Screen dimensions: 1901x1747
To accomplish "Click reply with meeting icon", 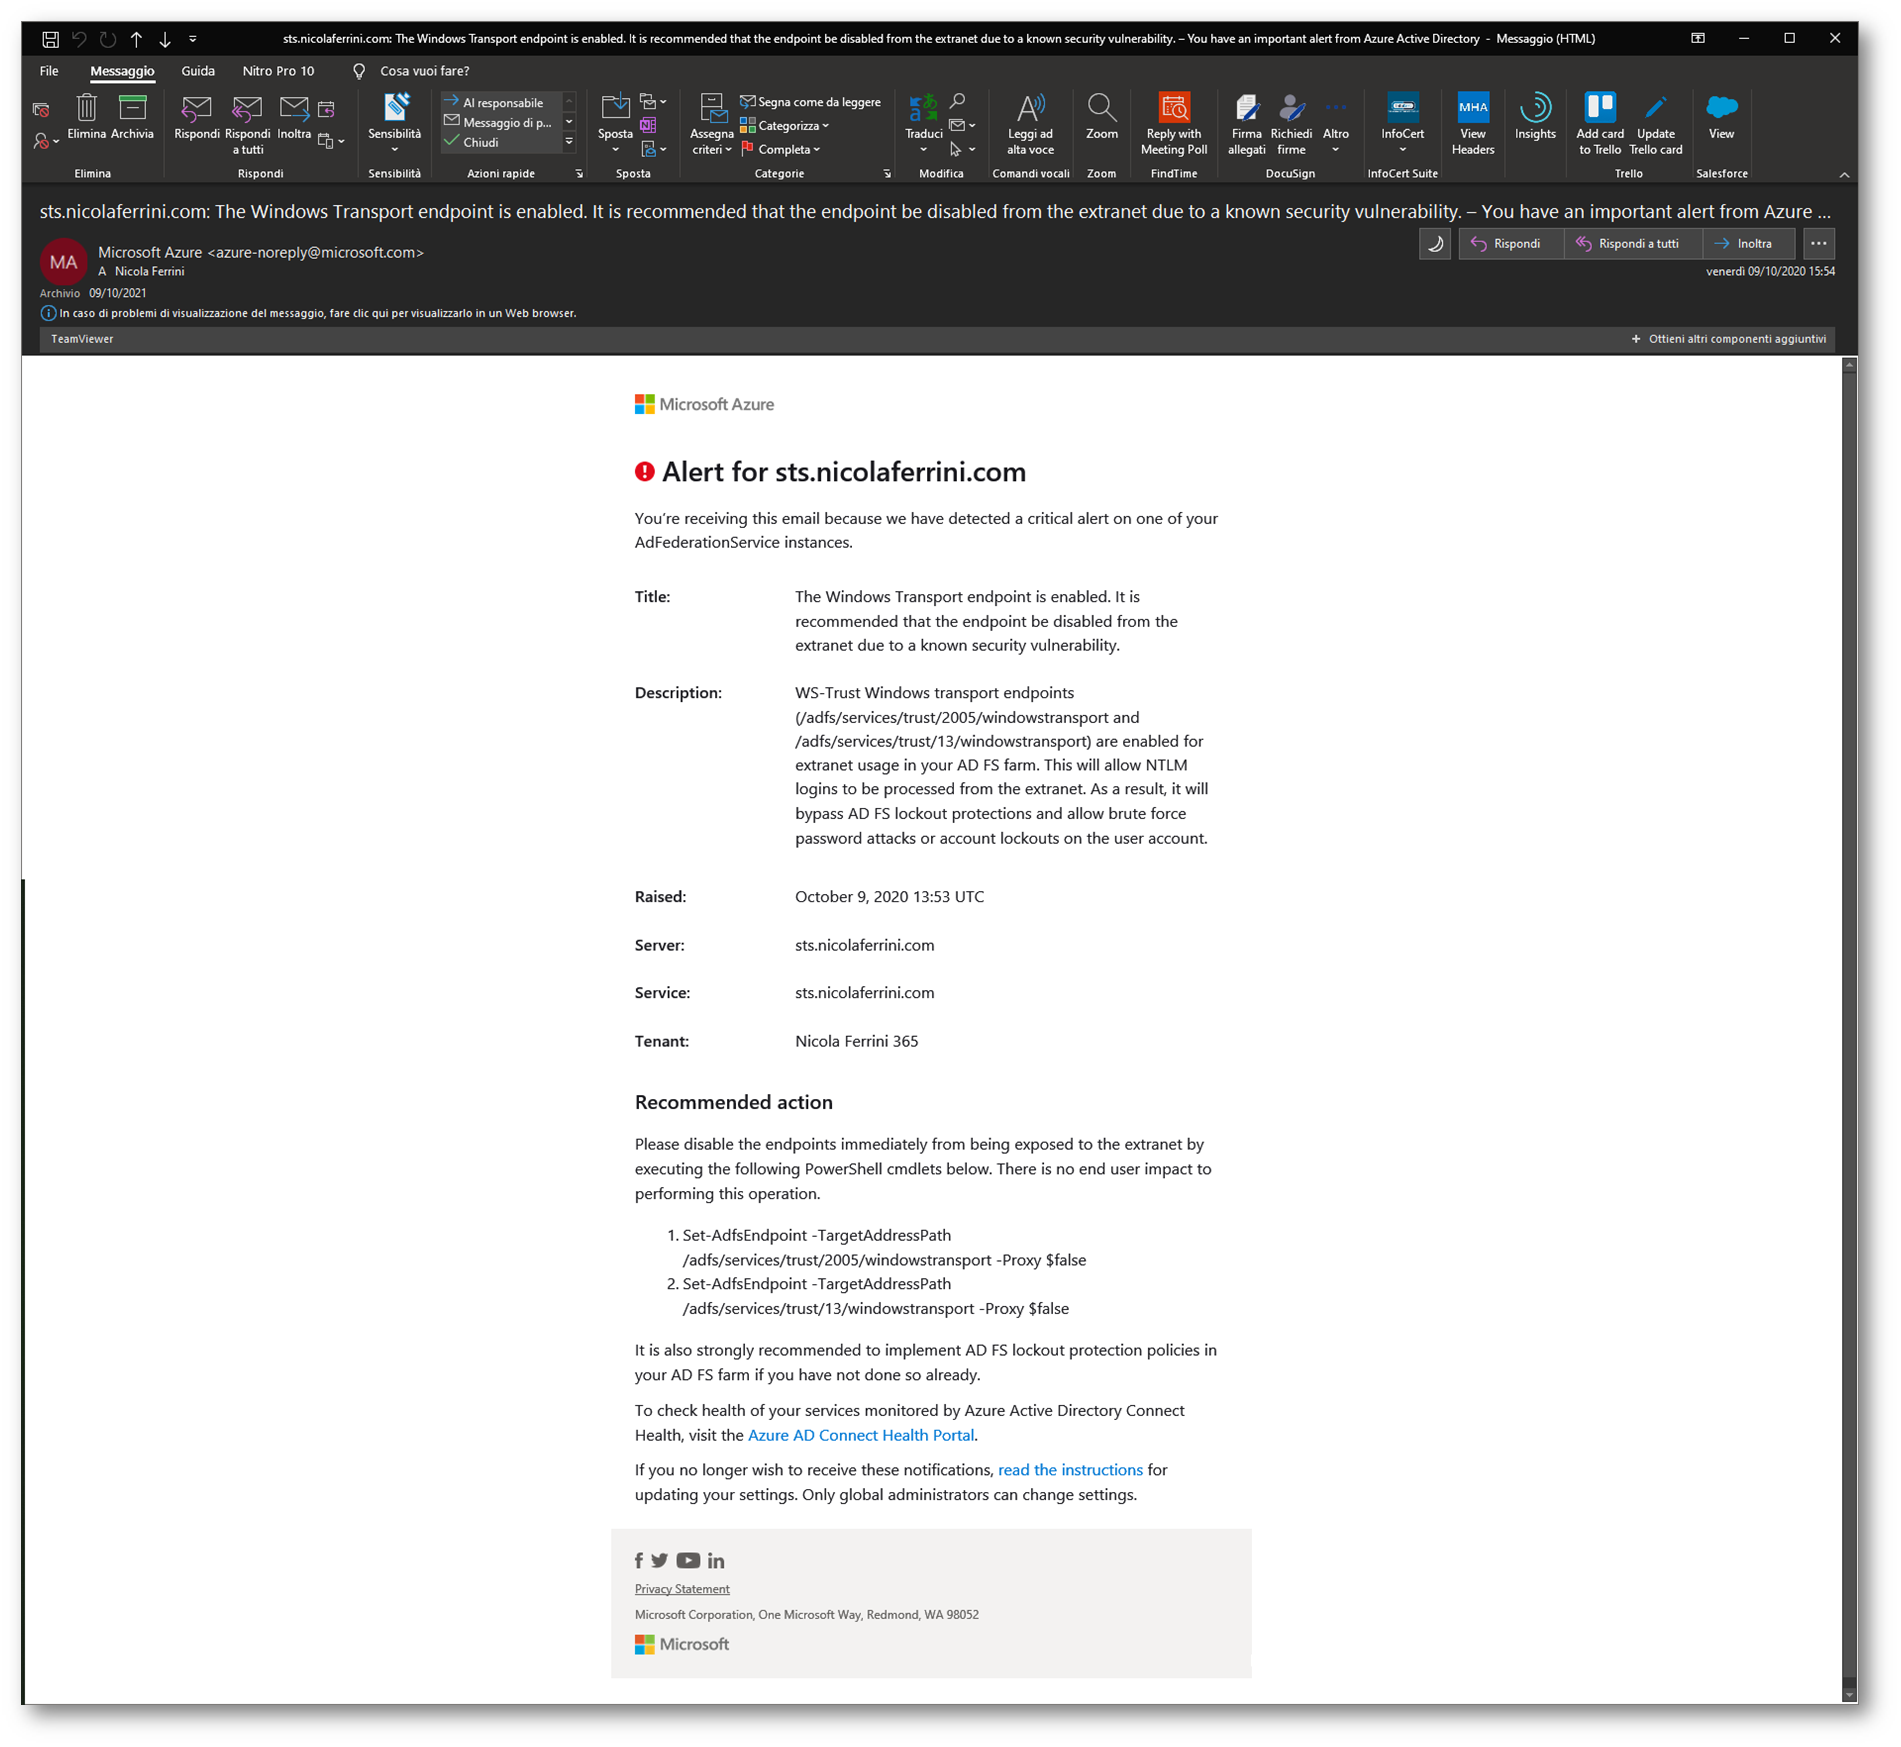I will tap(326, 108).
